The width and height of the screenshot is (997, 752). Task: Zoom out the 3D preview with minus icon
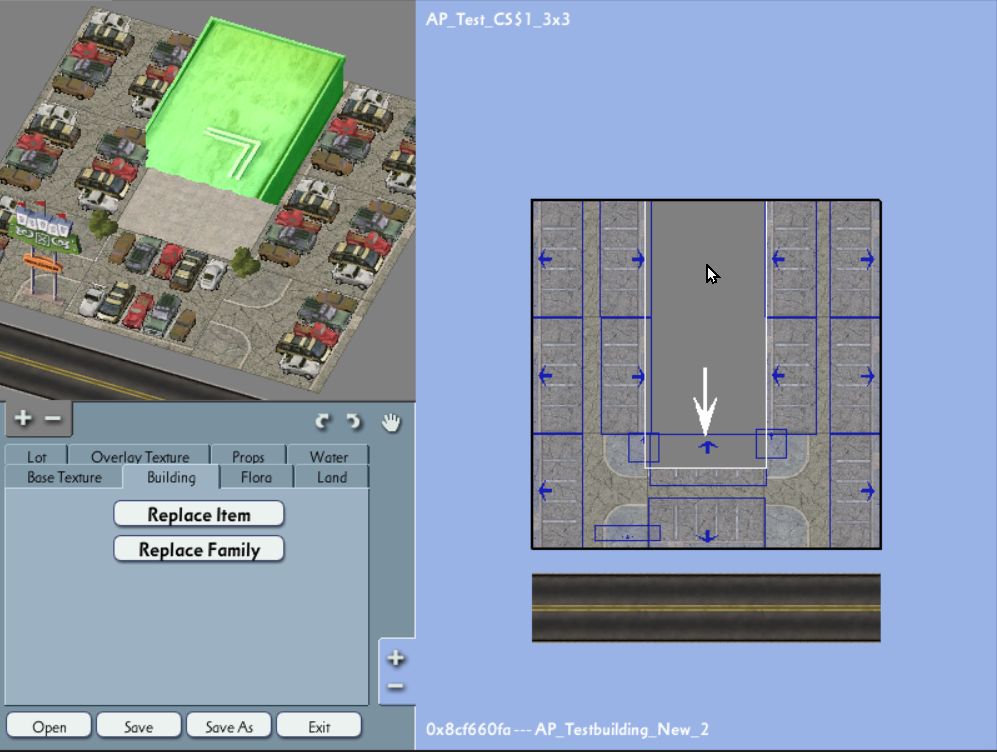tap(53, 418)
